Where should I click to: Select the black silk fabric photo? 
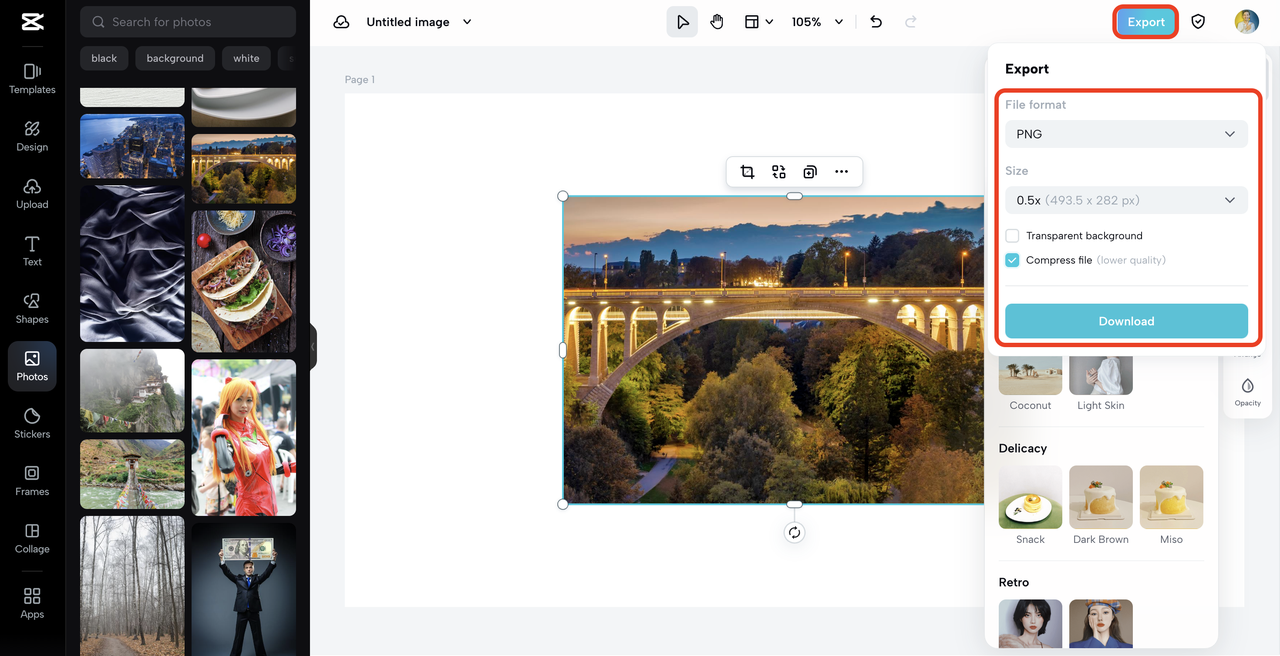pos(132,264)
